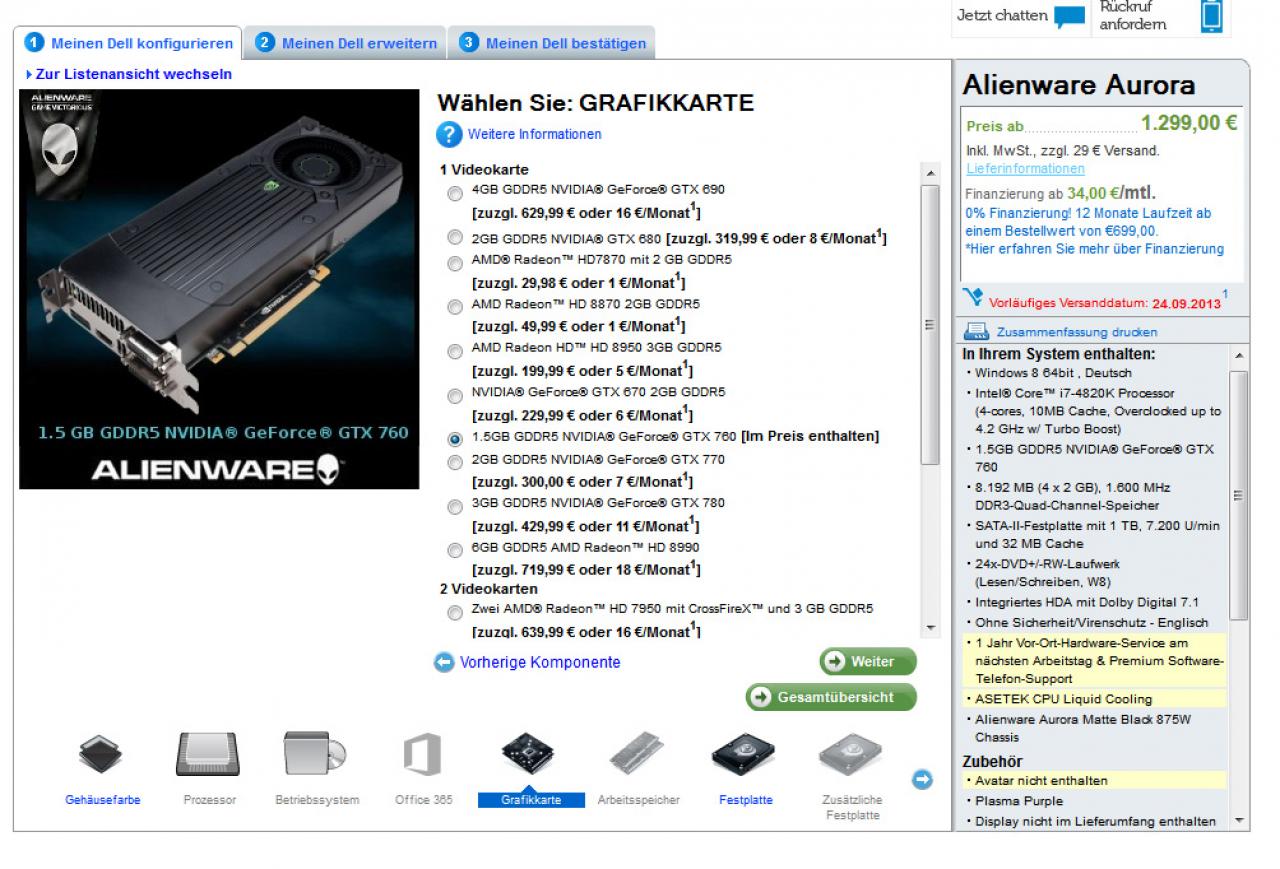Viewport: 1280px width, 869px height.
Task: Click the printer icon beside Zusammenfassung drucken
Action: coord(975,332)
